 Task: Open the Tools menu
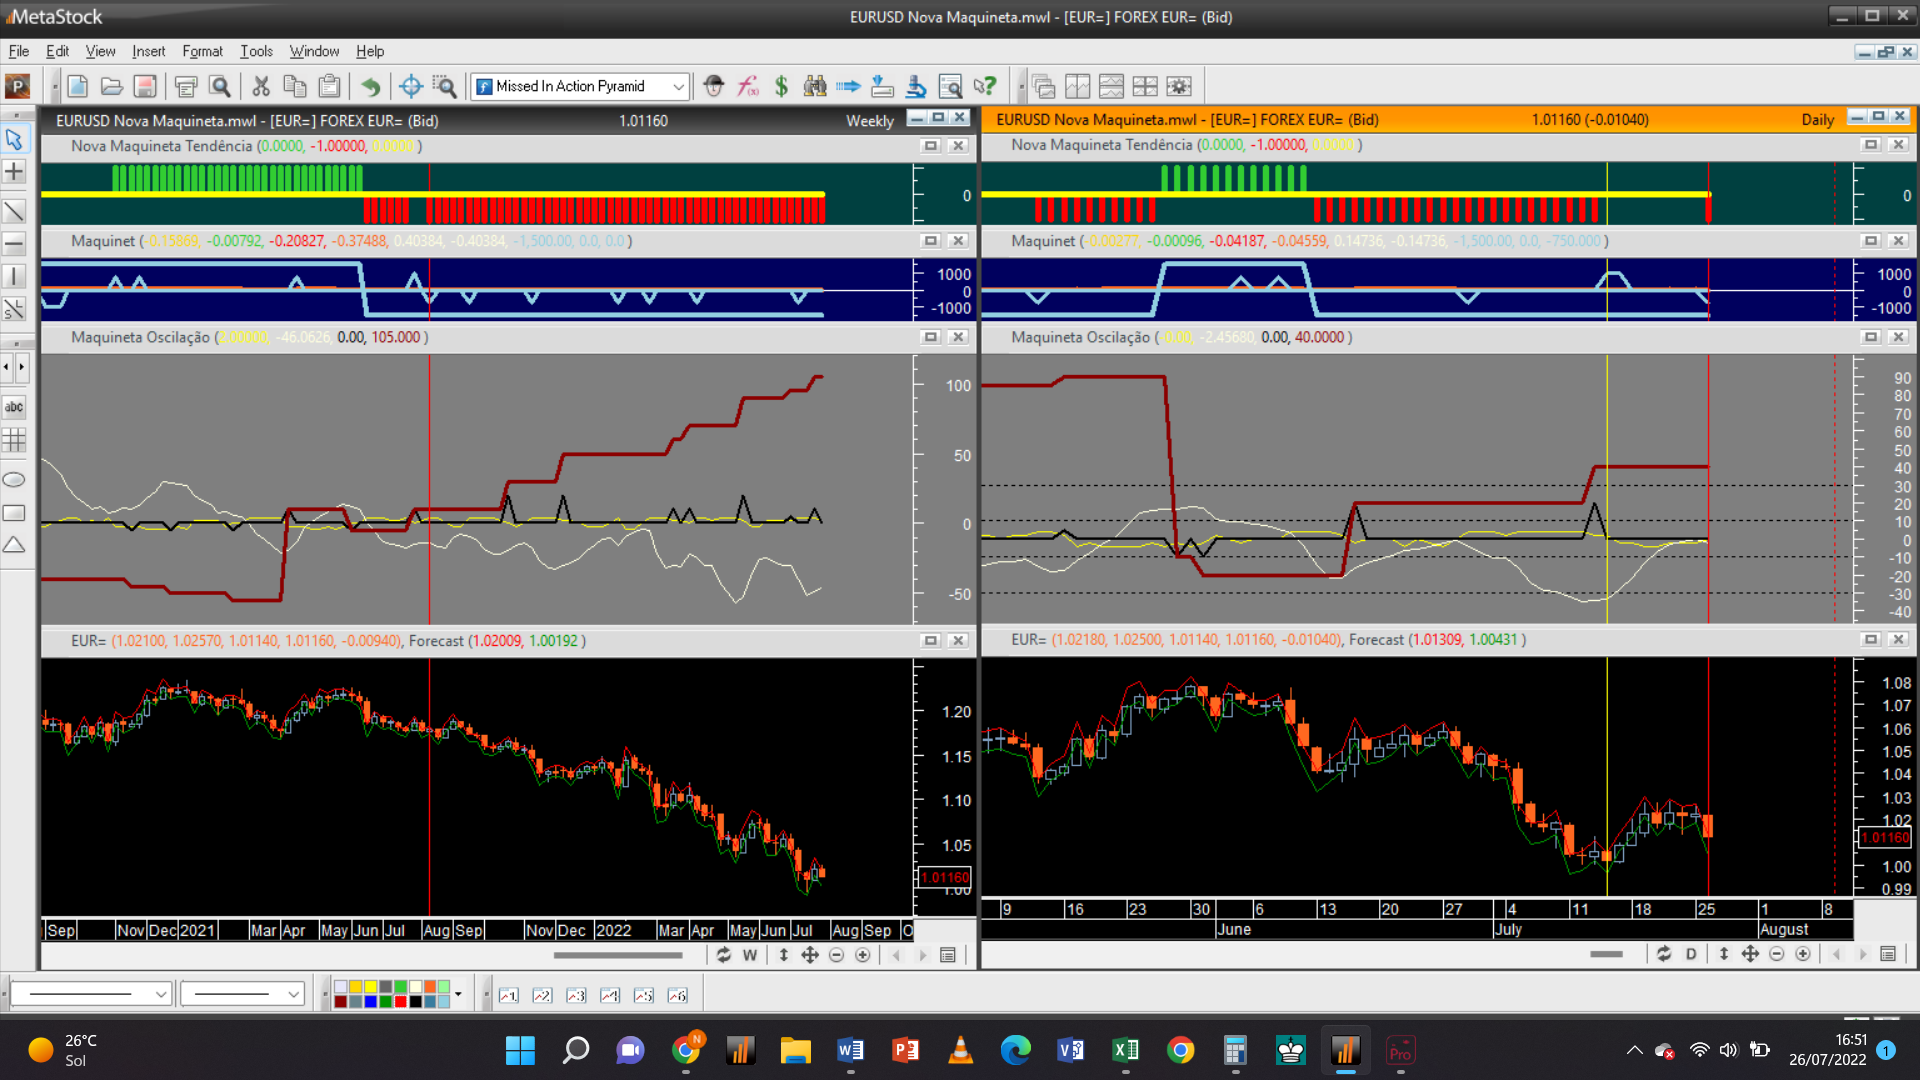pos(256,51)
